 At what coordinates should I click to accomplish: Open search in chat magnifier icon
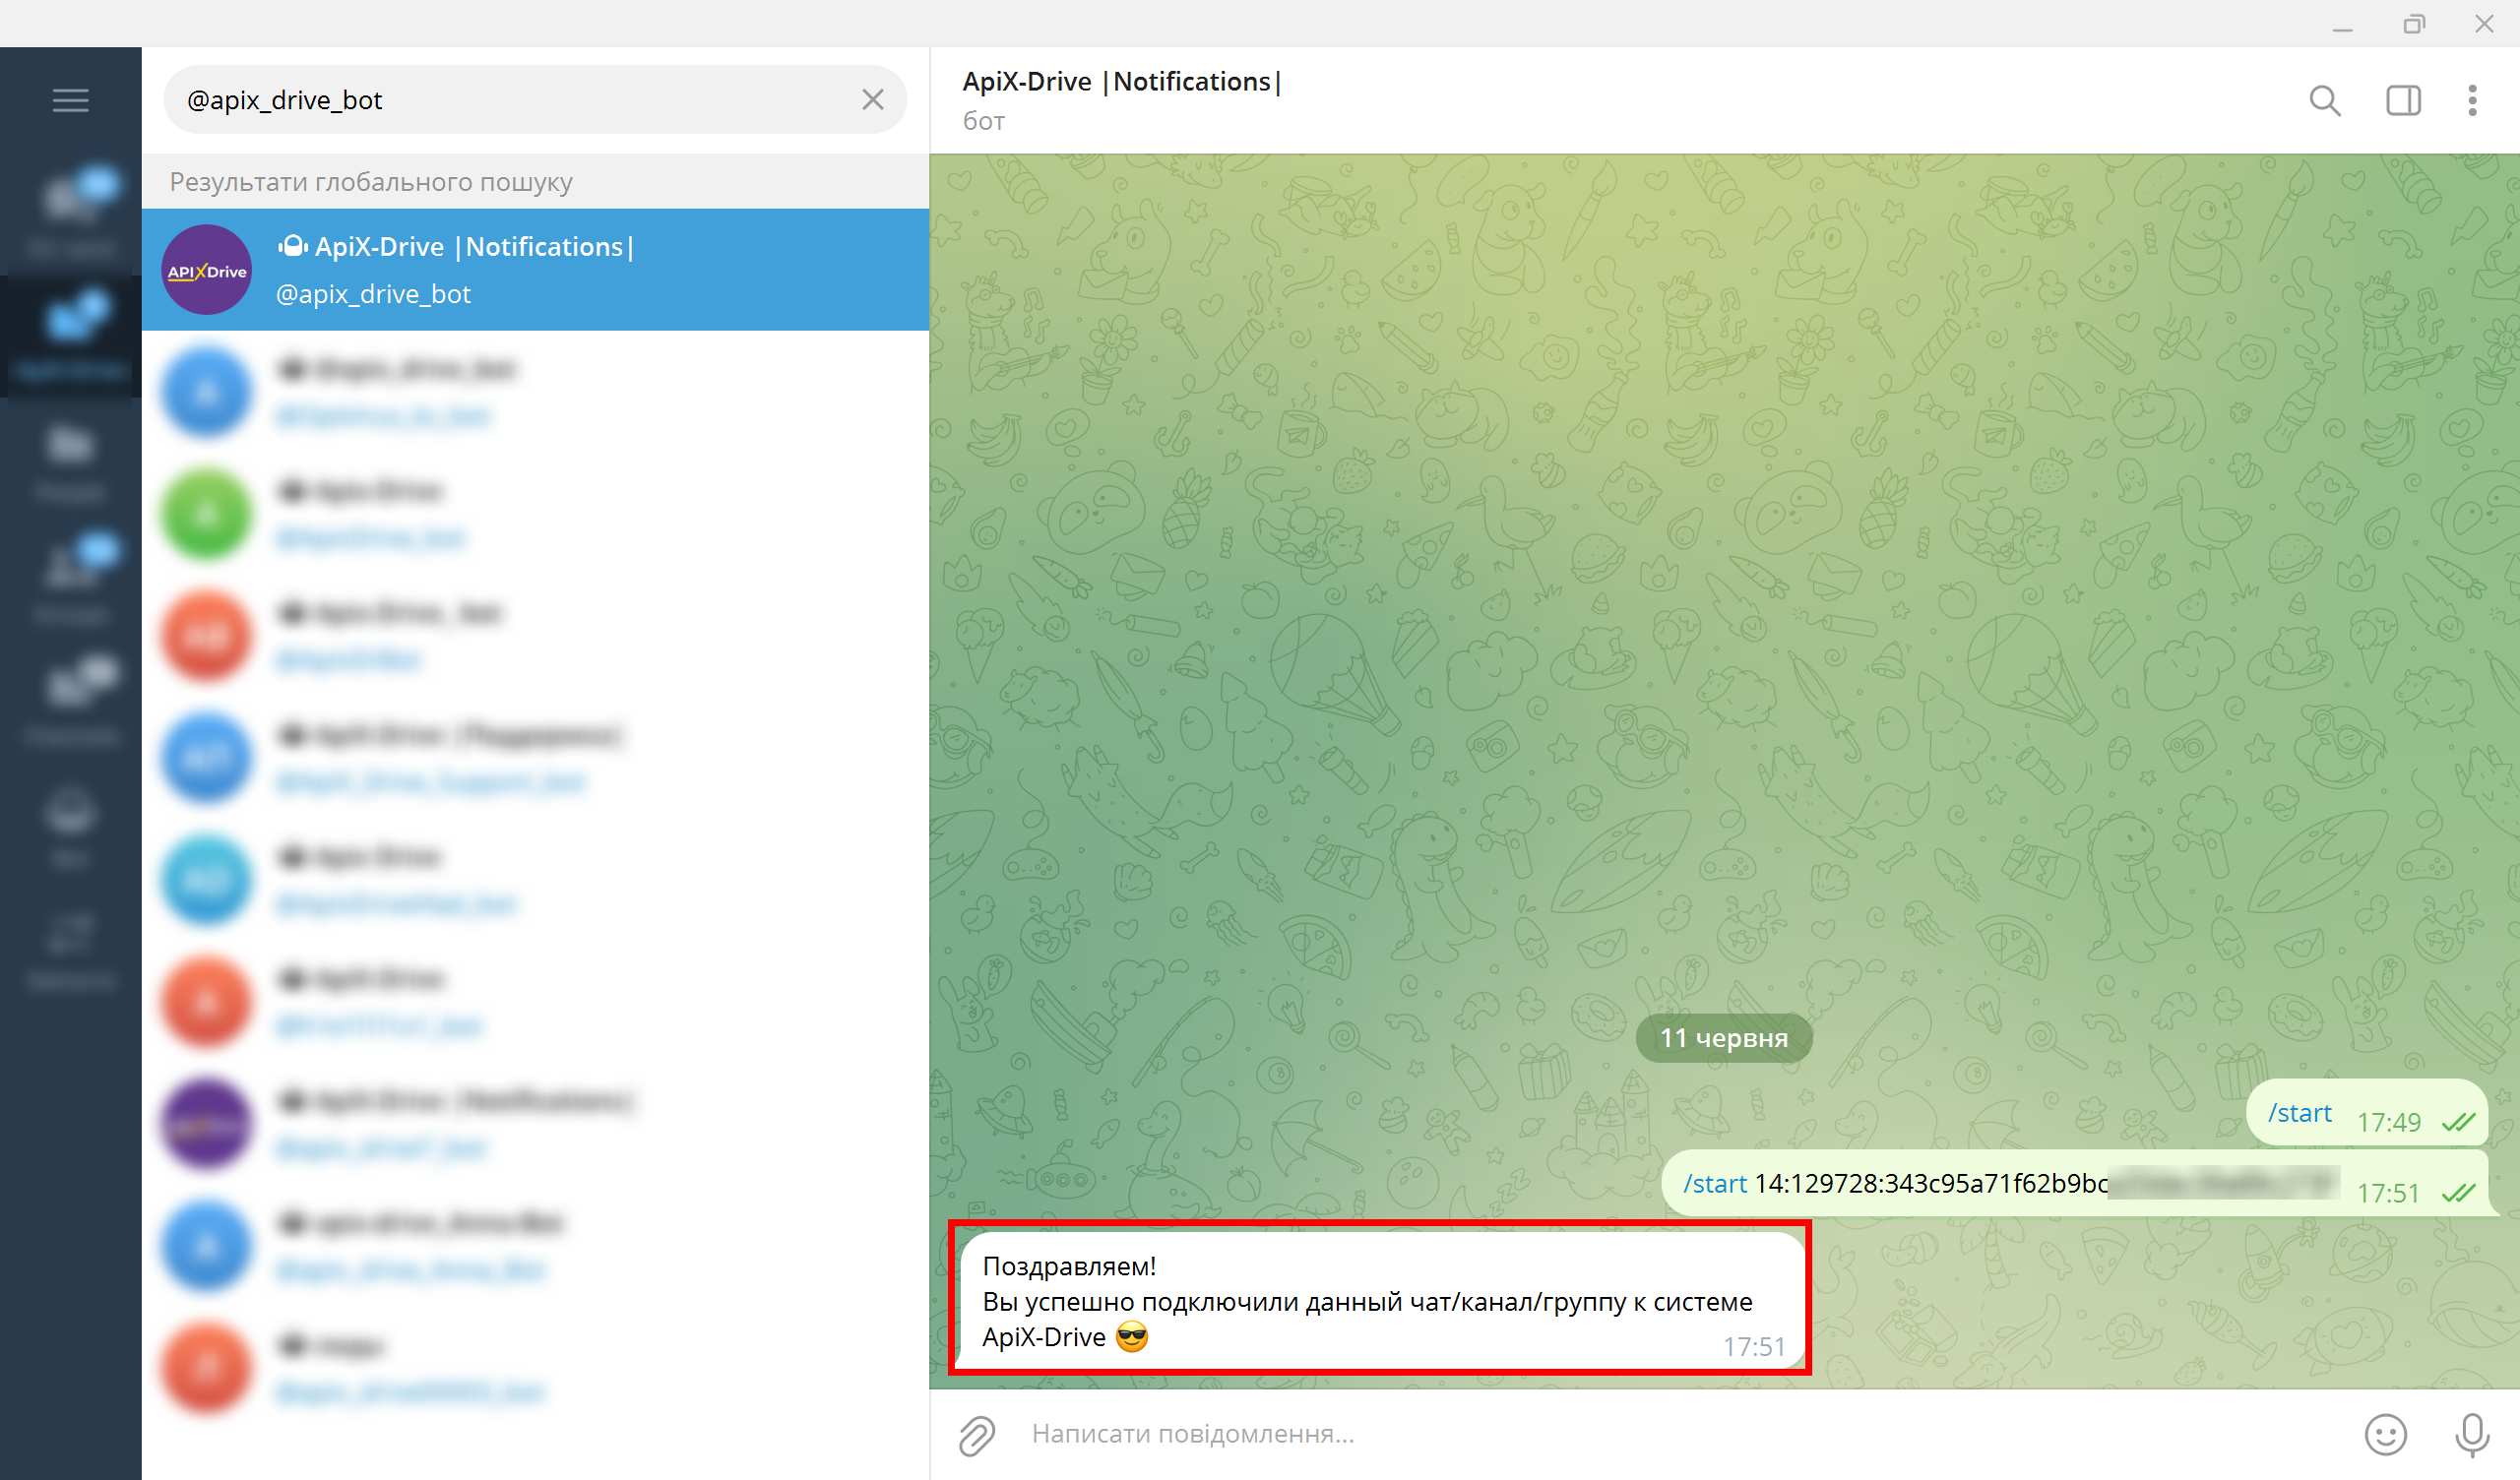(x=2325, y=100)
